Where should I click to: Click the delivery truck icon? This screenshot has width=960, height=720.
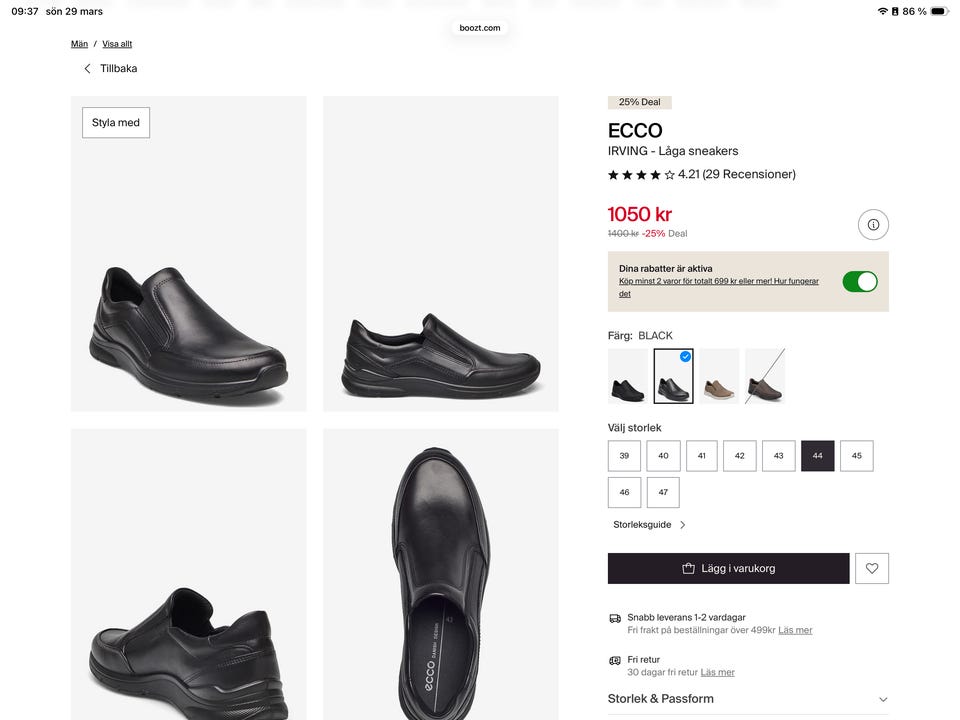pyautogui.click(x=615, y=618)
